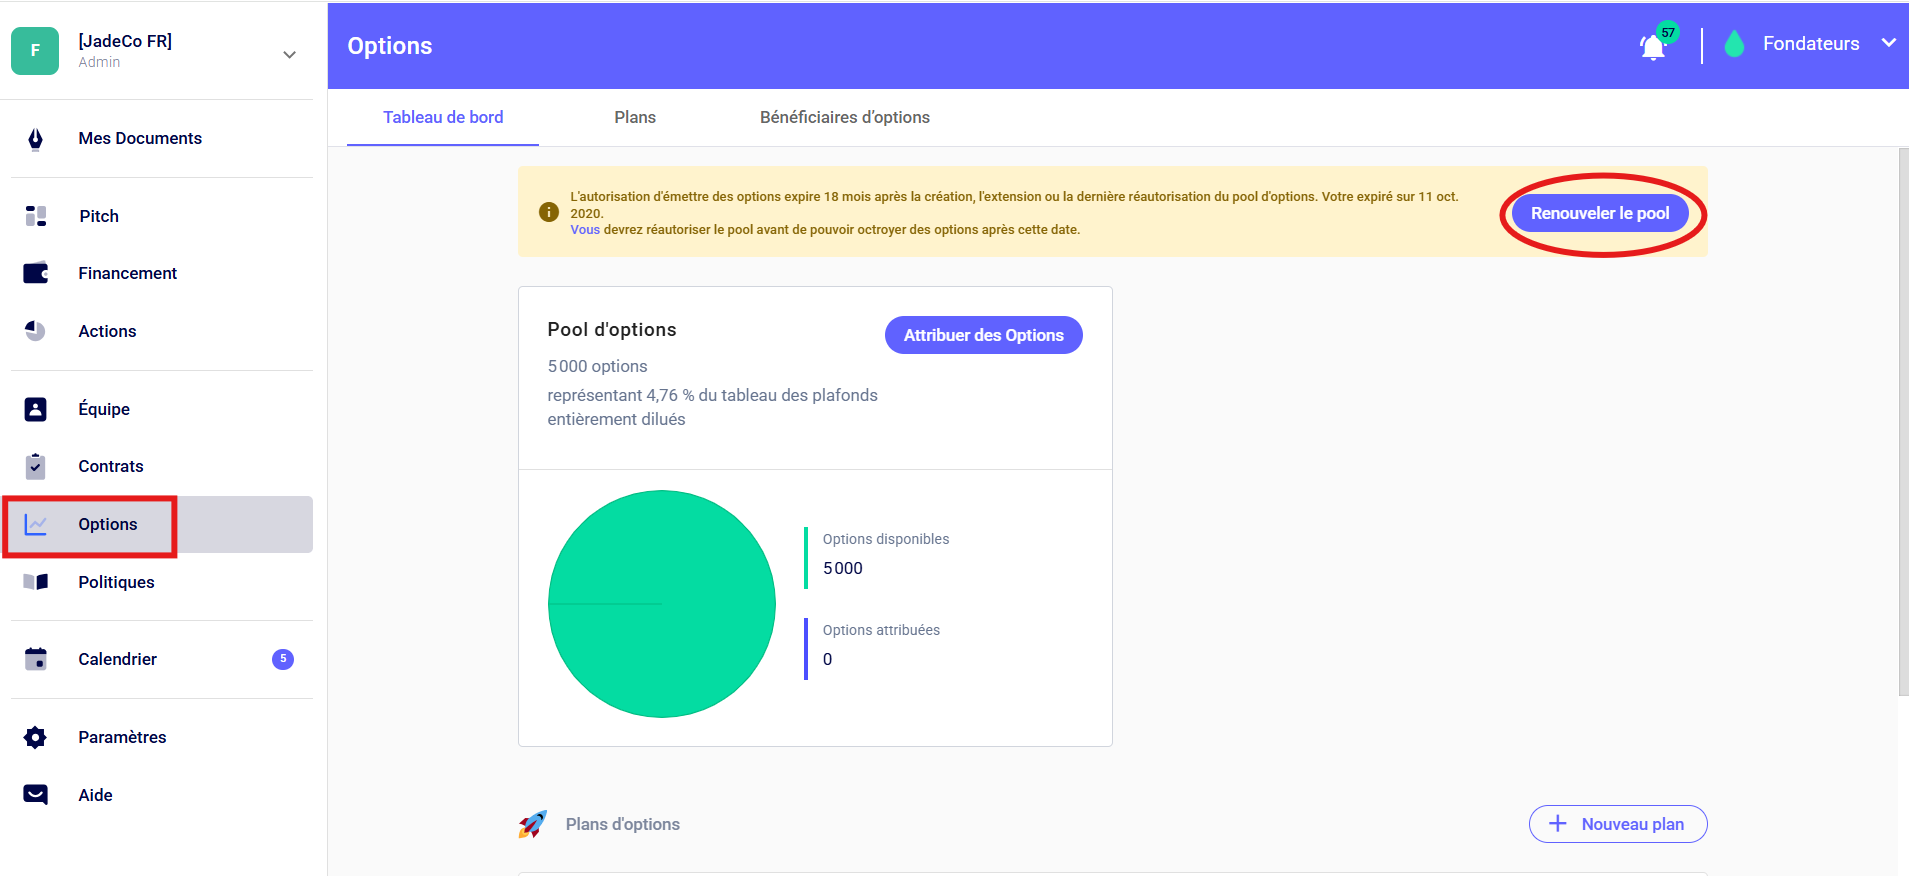Open the Bénéficiaires d'options tab
The height and width of the screenshot is (876, 1909).
[x=844, y=118]
